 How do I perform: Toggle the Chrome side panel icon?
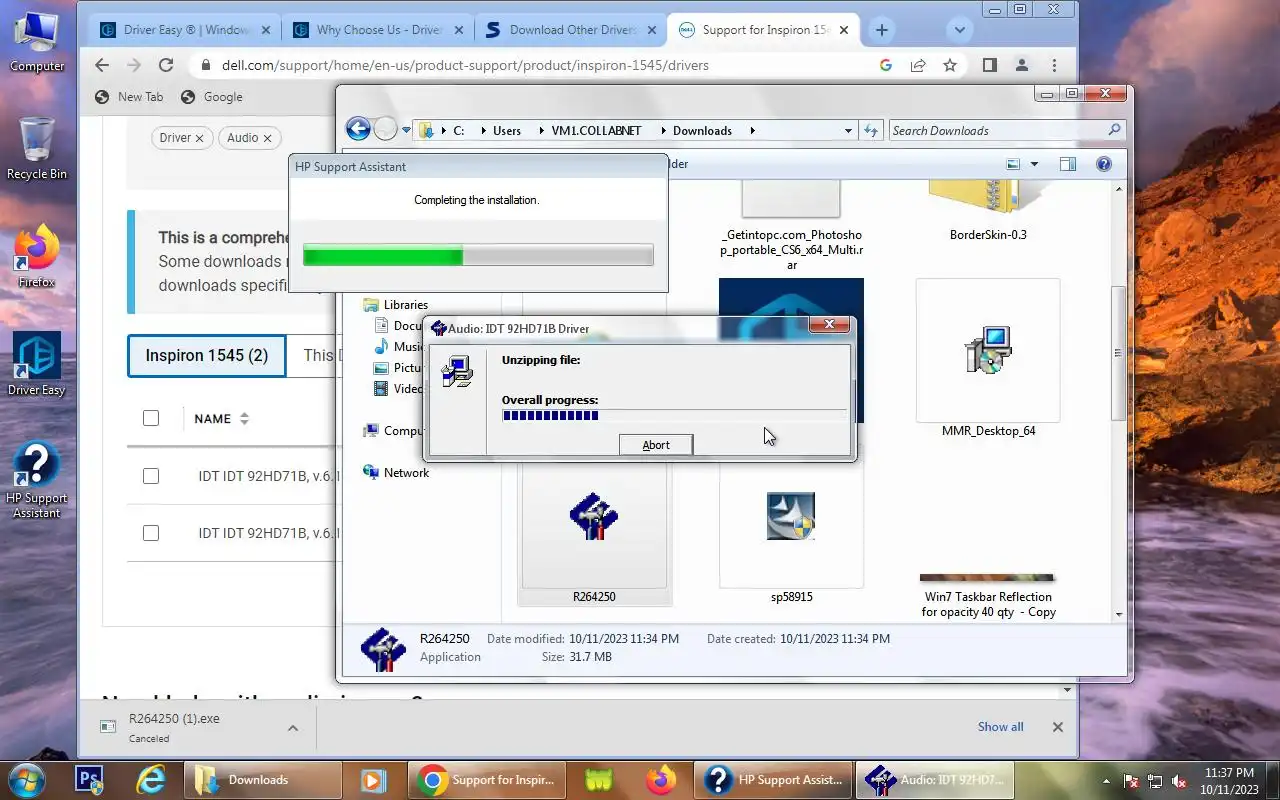[x=989, y=65]
